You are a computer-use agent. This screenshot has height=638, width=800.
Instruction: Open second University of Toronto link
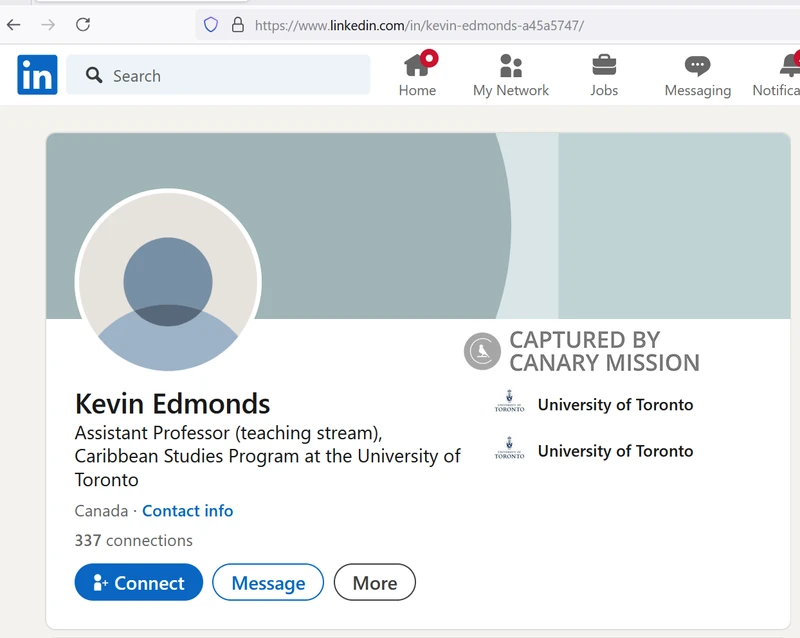click(615, 451)
